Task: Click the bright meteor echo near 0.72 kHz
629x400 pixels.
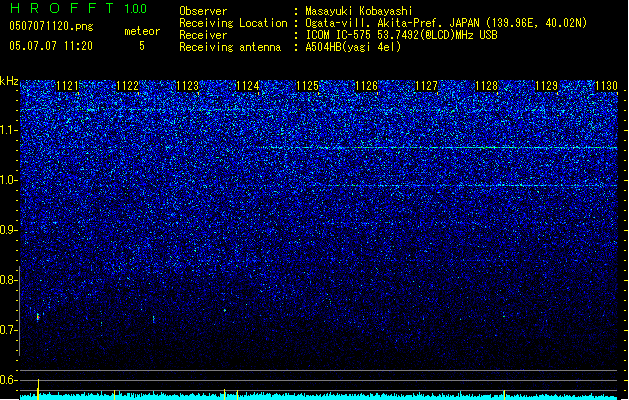Action: click(x=38, y=317)
